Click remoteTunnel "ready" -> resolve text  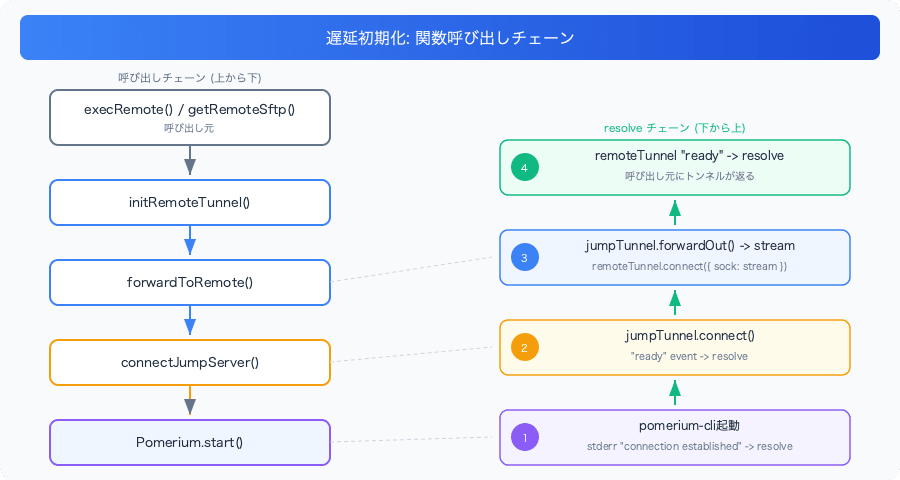click(689, 156)
